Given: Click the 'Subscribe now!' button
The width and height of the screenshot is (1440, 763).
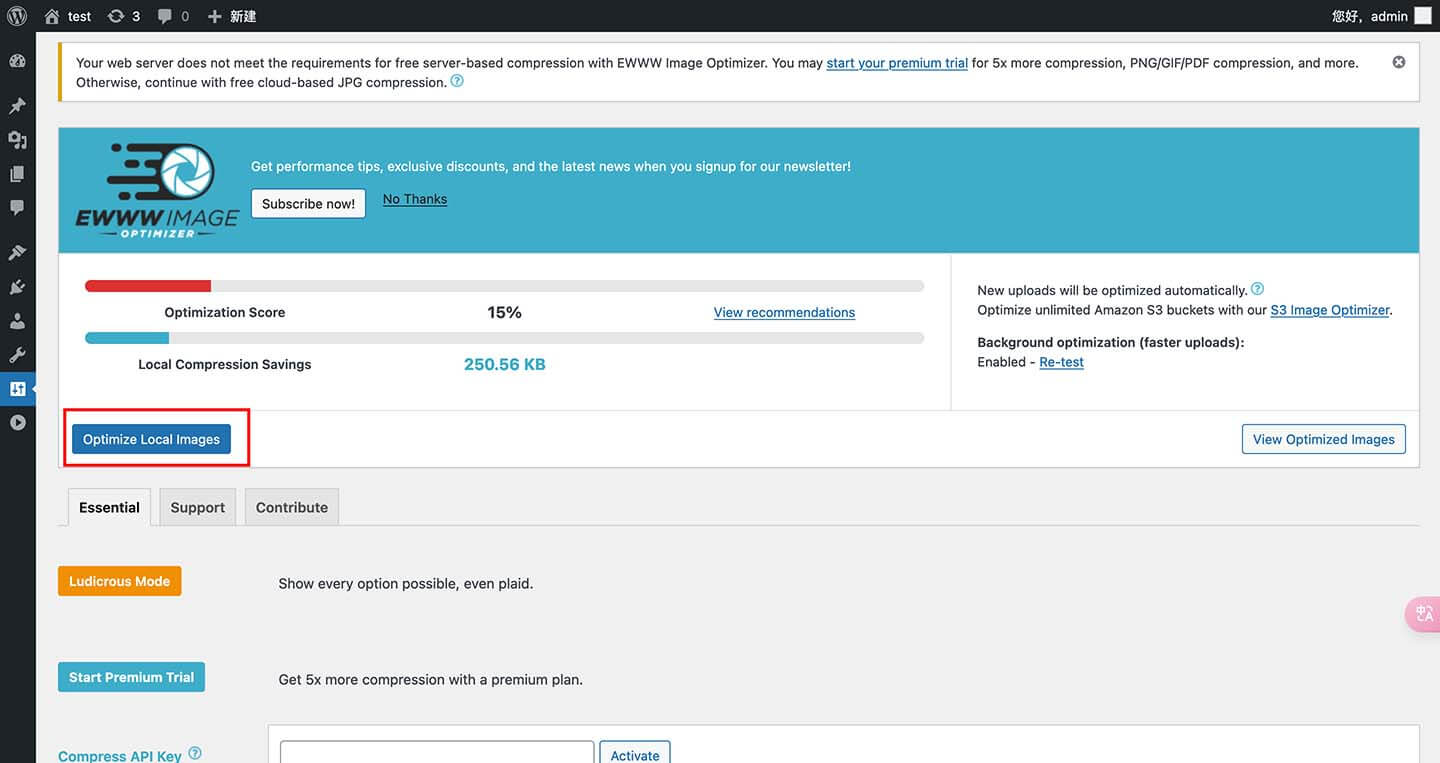Looking at the screenshot, I should tap(308, 203).
